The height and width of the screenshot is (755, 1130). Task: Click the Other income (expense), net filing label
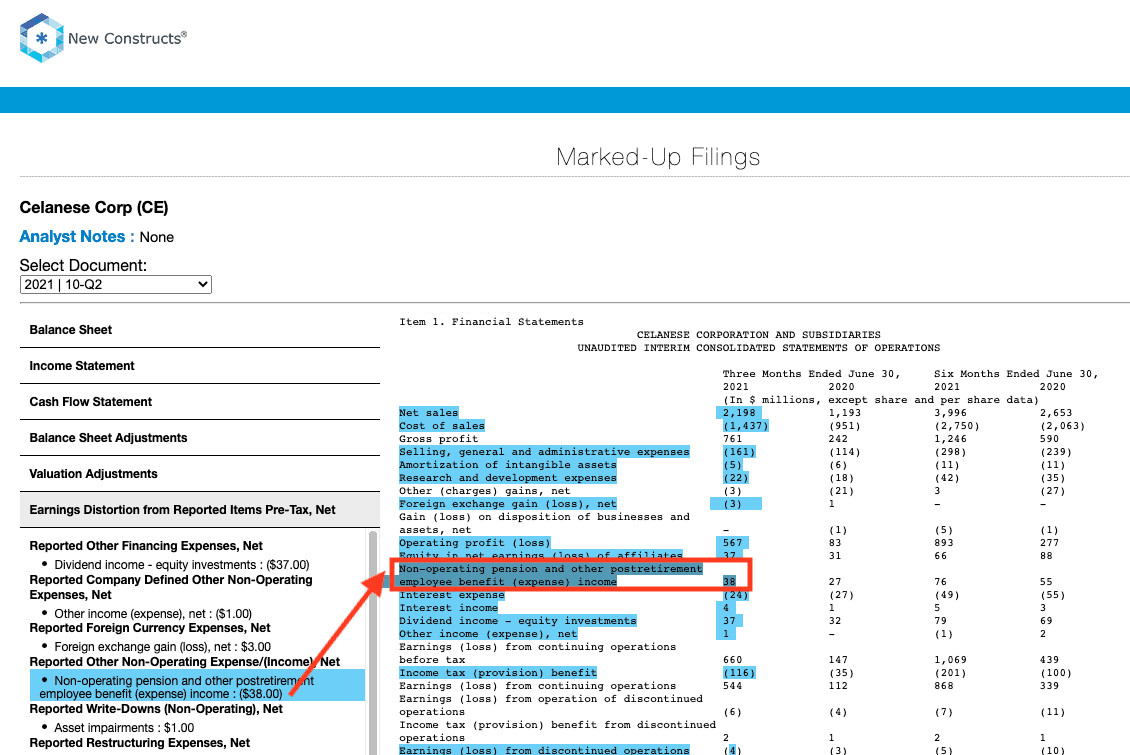tap(488, 634)
